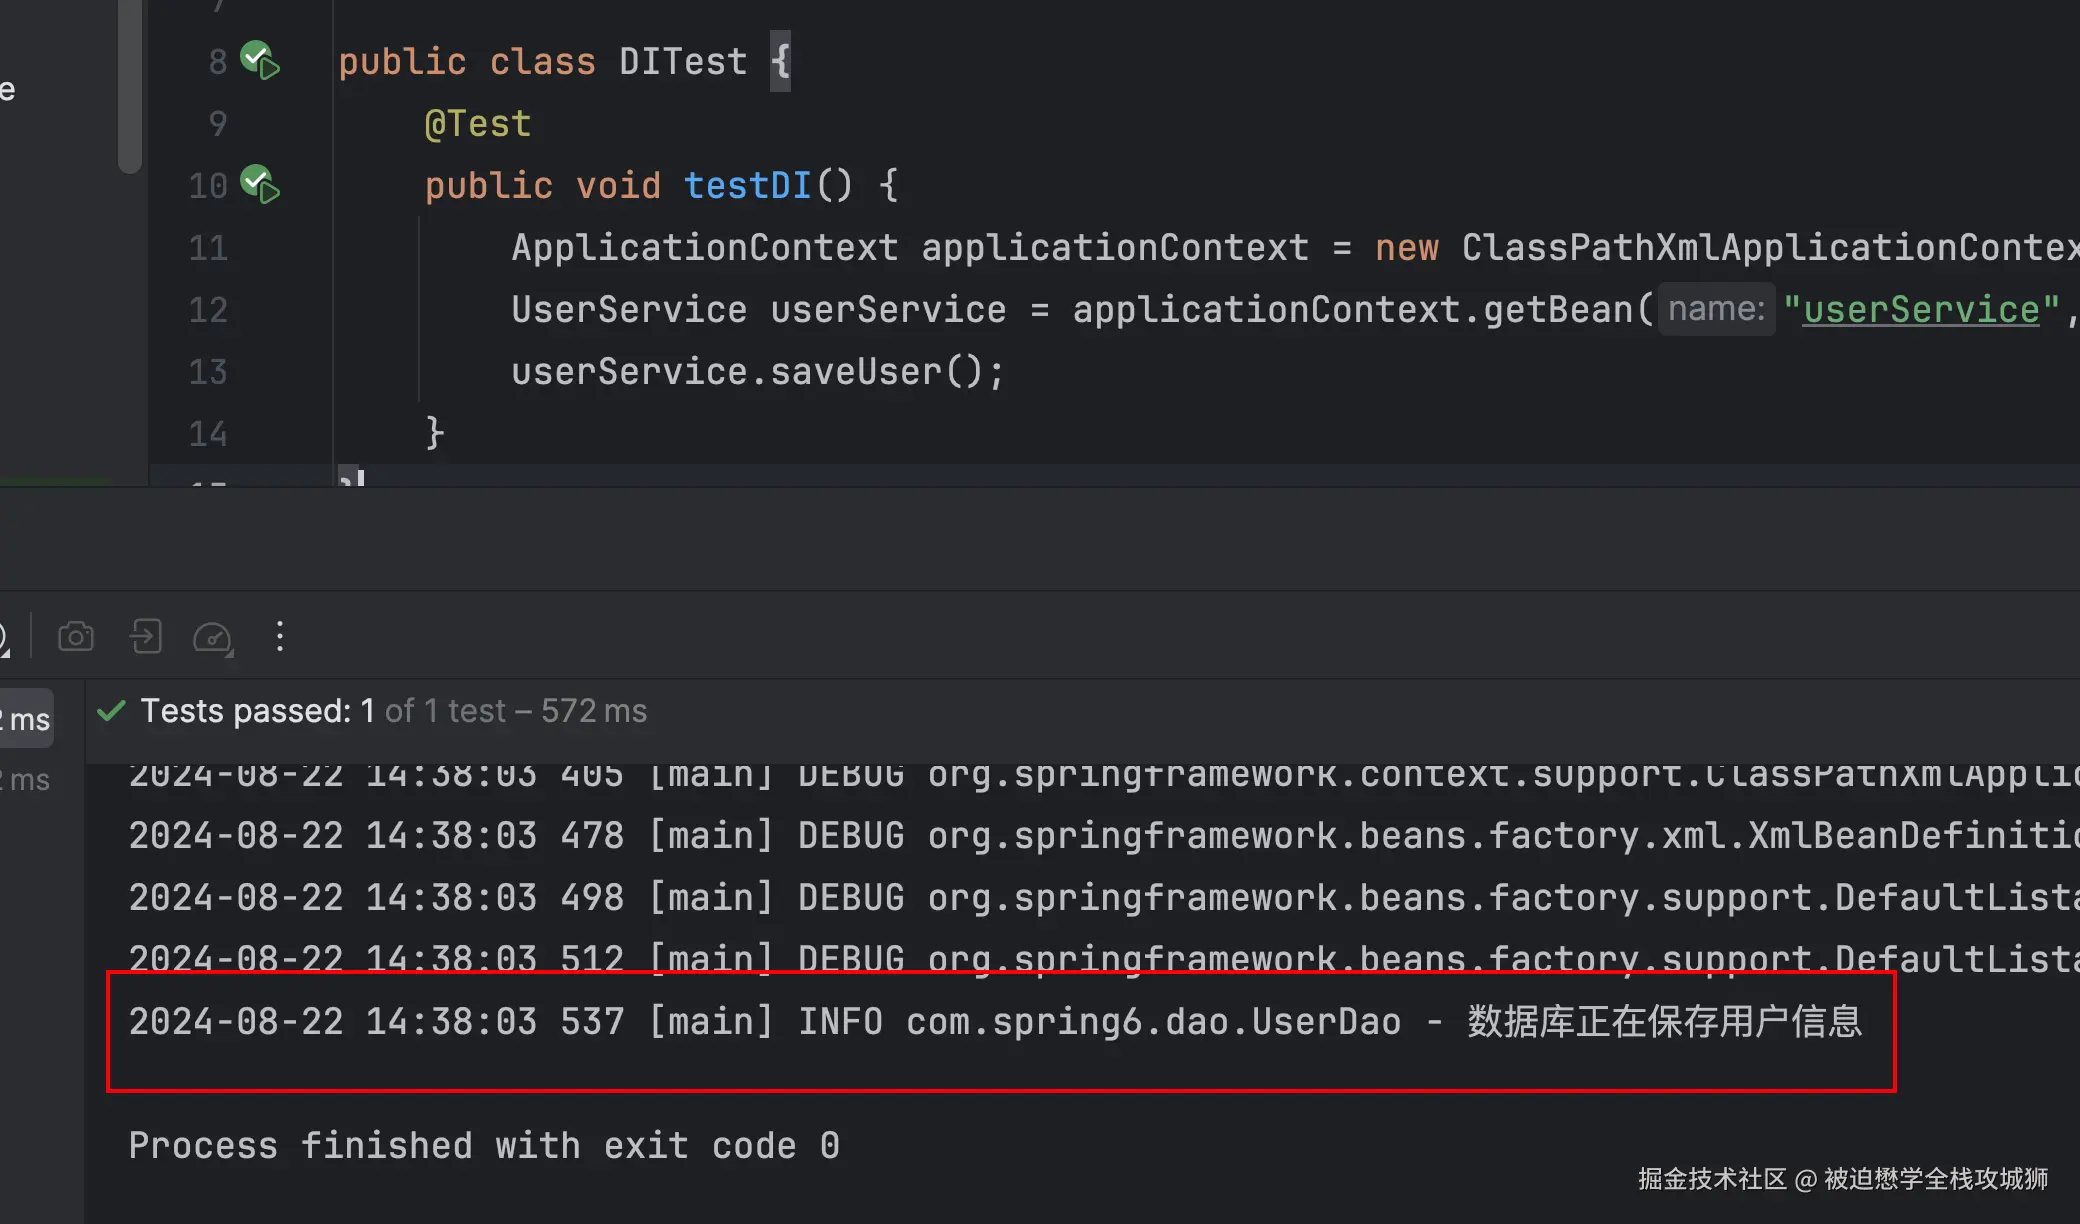The image size is (2080, 1224).
Task: Click the underlined "userService" string
Action: (1920, 309)
